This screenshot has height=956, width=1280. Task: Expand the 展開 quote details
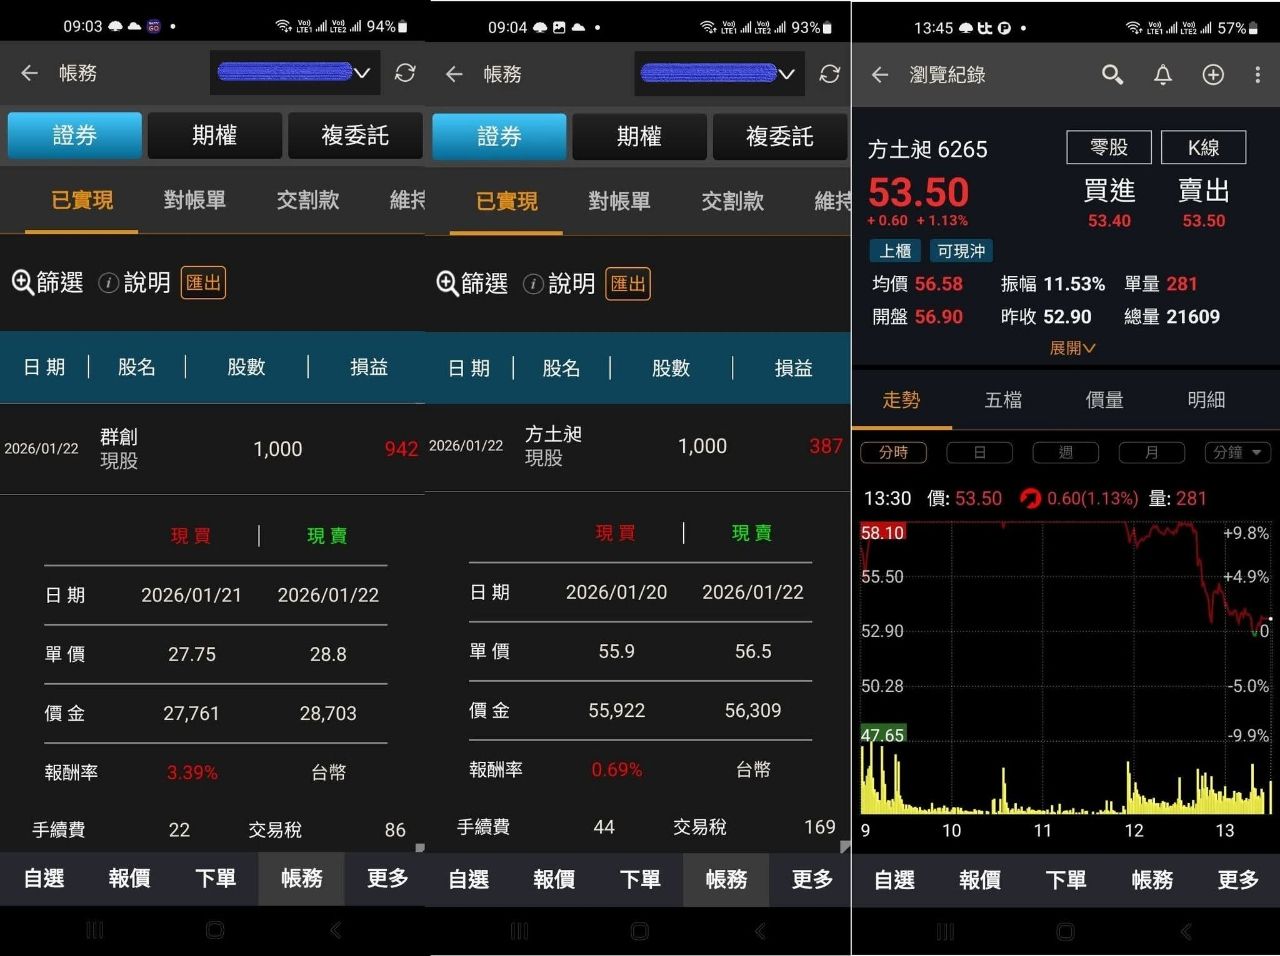click(x=1072, y=348)
